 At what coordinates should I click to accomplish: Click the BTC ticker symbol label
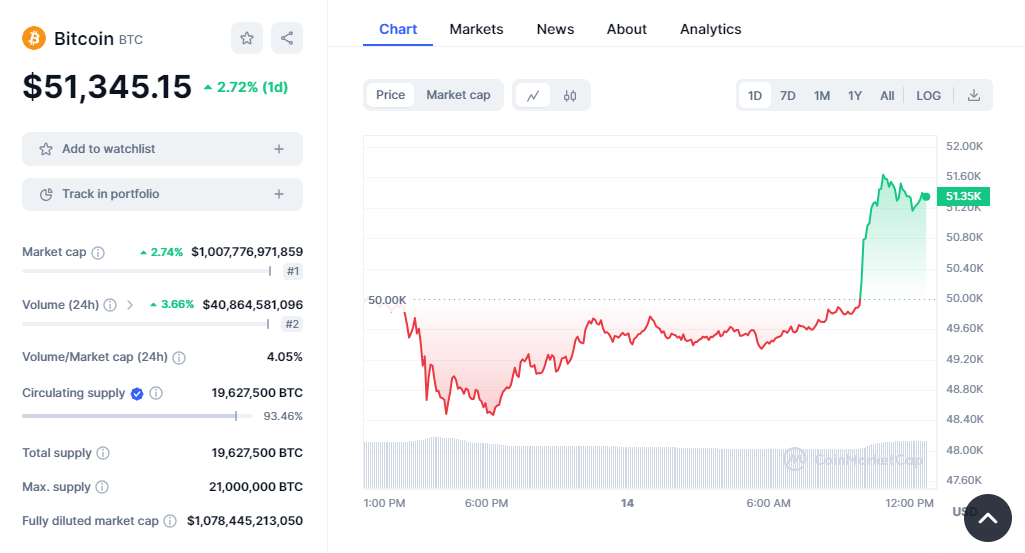coord(131,40)
